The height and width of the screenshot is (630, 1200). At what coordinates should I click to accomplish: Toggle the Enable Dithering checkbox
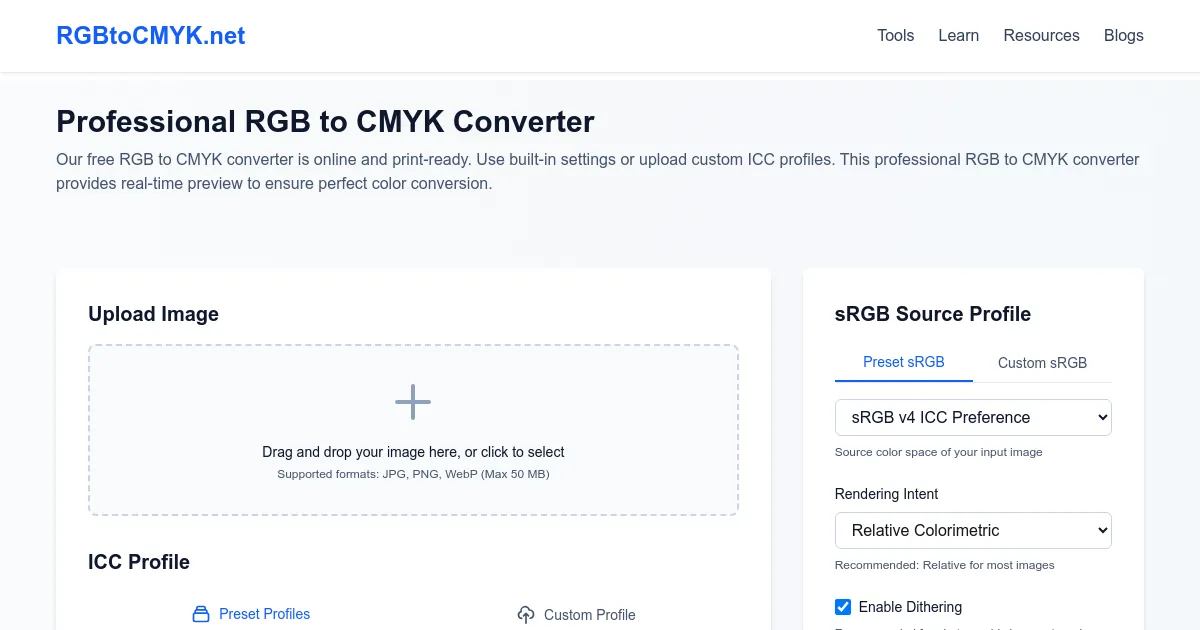pos(843,607)
